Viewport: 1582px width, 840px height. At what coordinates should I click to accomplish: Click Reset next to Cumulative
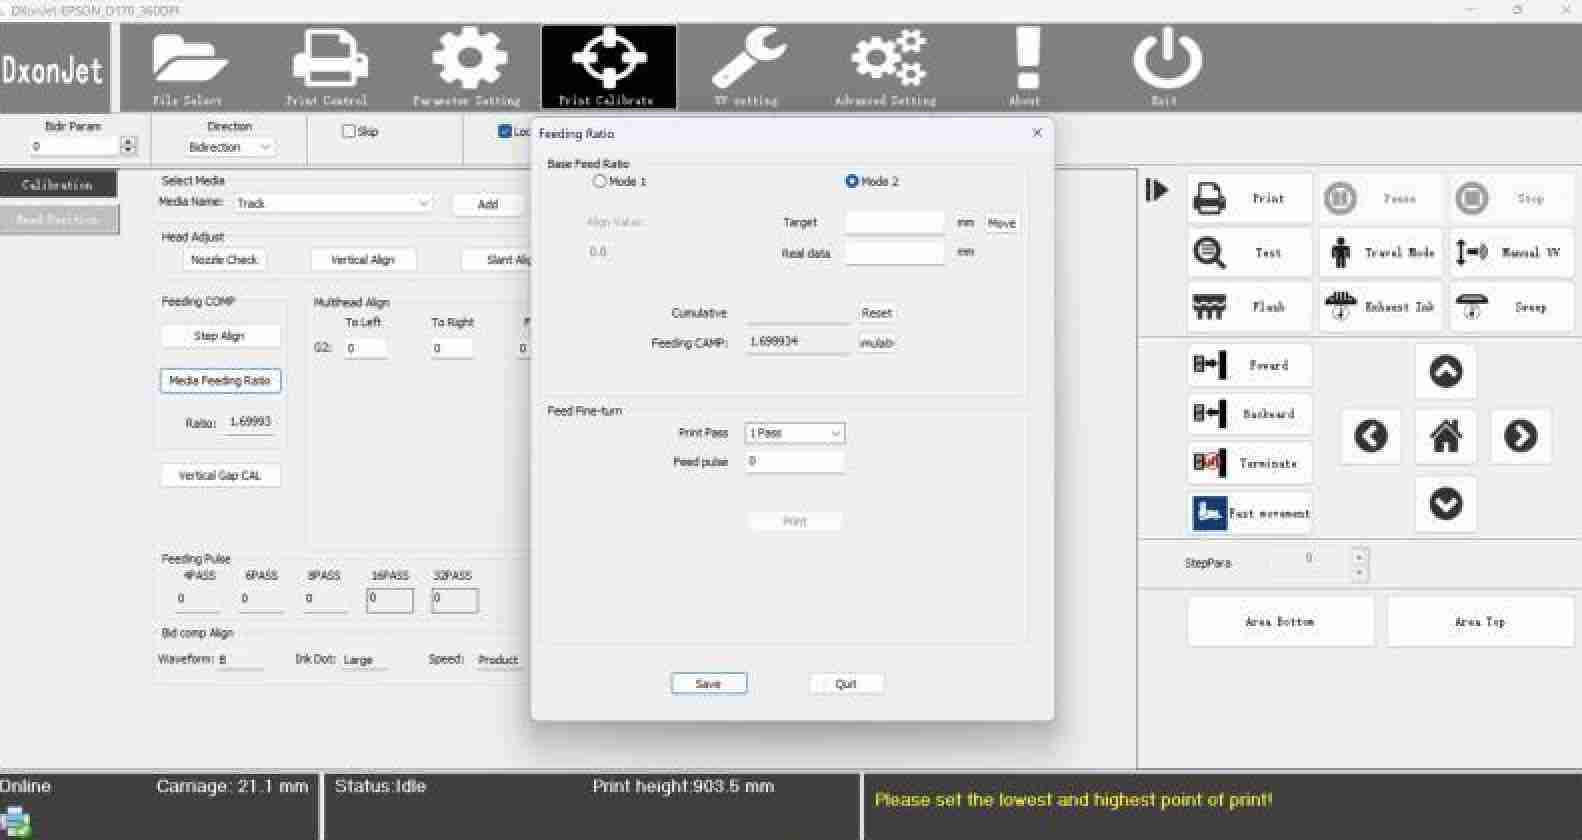click(876, 313)
